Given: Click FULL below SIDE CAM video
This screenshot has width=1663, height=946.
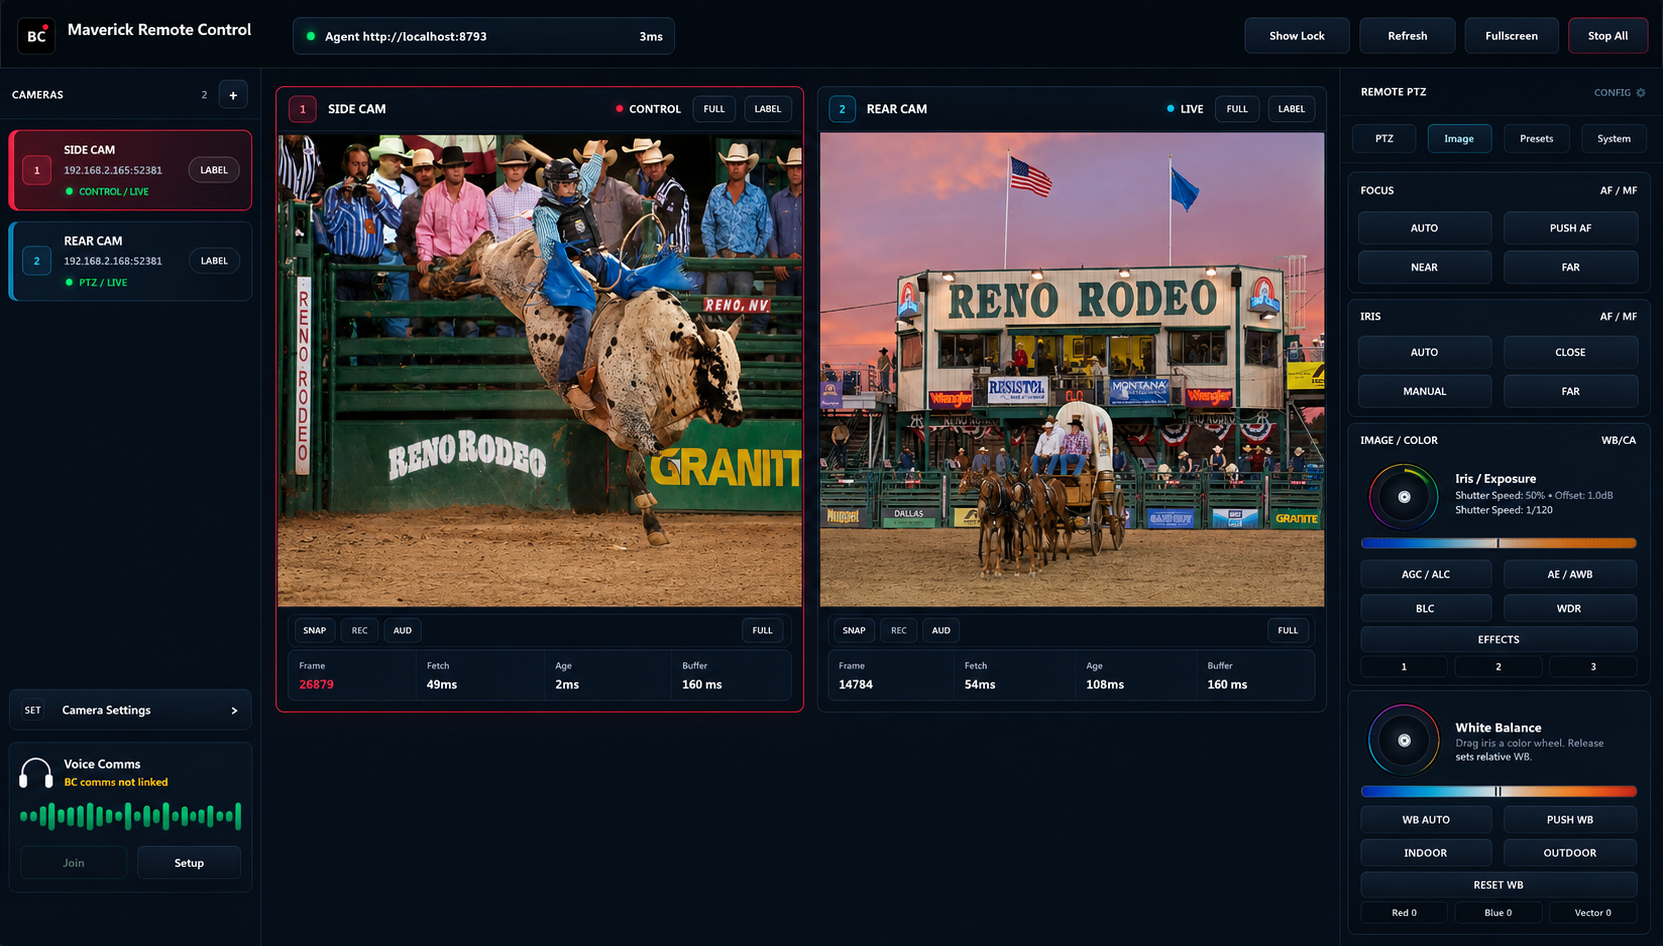Looking at the screenshot, I should pyautogui.click(x=762, y=630).
